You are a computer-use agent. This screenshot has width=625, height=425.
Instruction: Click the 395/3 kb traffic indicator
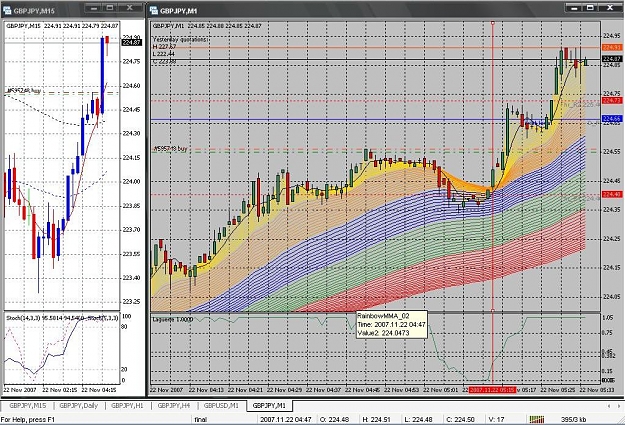[x=573, y=419]
